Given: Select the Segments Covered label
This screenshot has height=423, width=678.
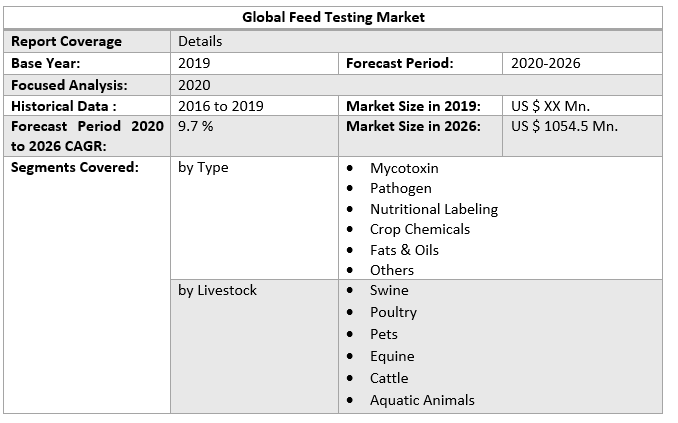Looking at the screenshot, I should (74, 167).
